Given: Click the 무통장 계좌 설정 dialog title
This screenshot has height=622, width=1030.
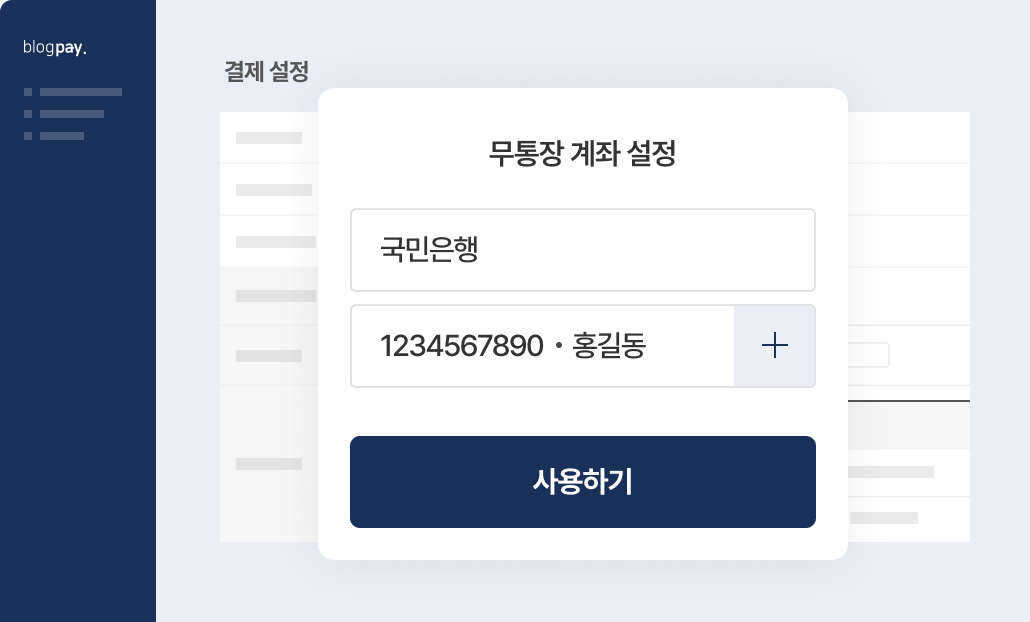Looking at the screenshot, I should [x=583, y=153].
